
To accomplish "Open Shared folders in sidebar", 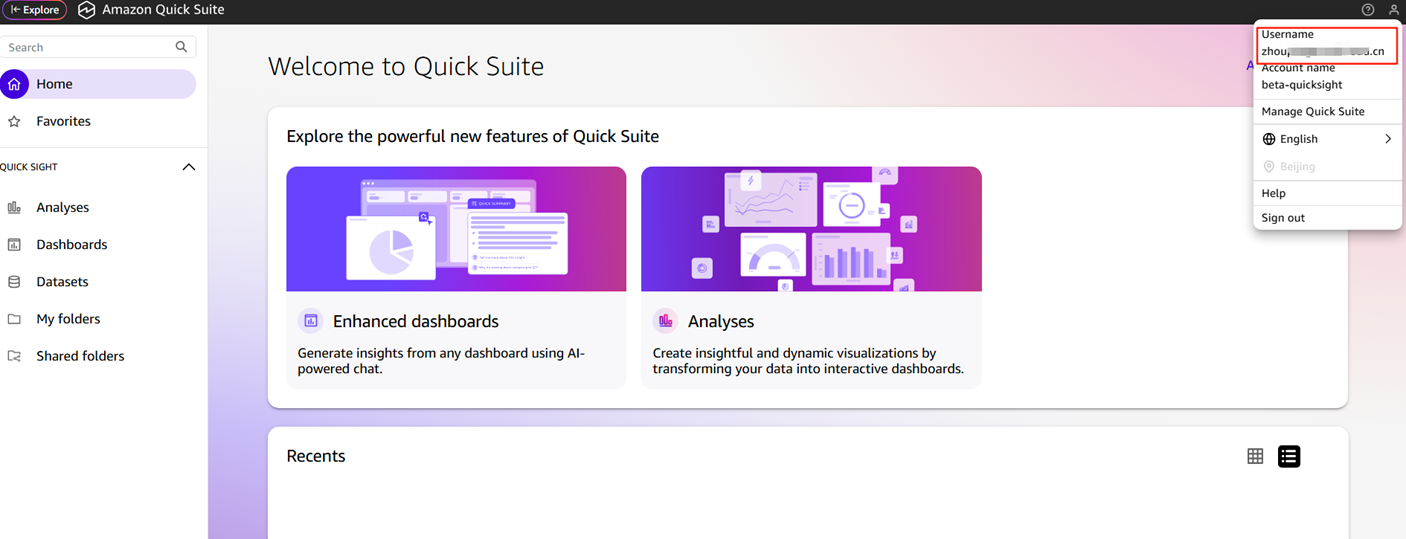I will (80, 356).
